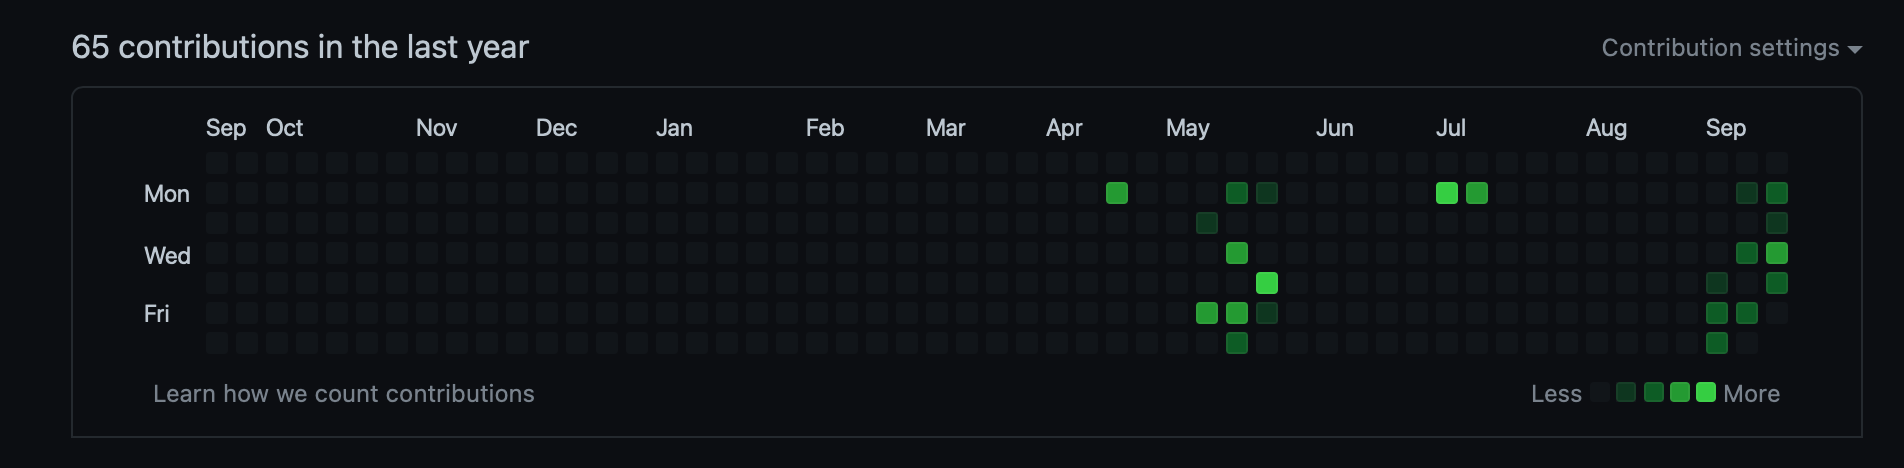Select the green Tuesday cell in the last week
This screenshot has height=468, width=1904.
click(1777, 223)
